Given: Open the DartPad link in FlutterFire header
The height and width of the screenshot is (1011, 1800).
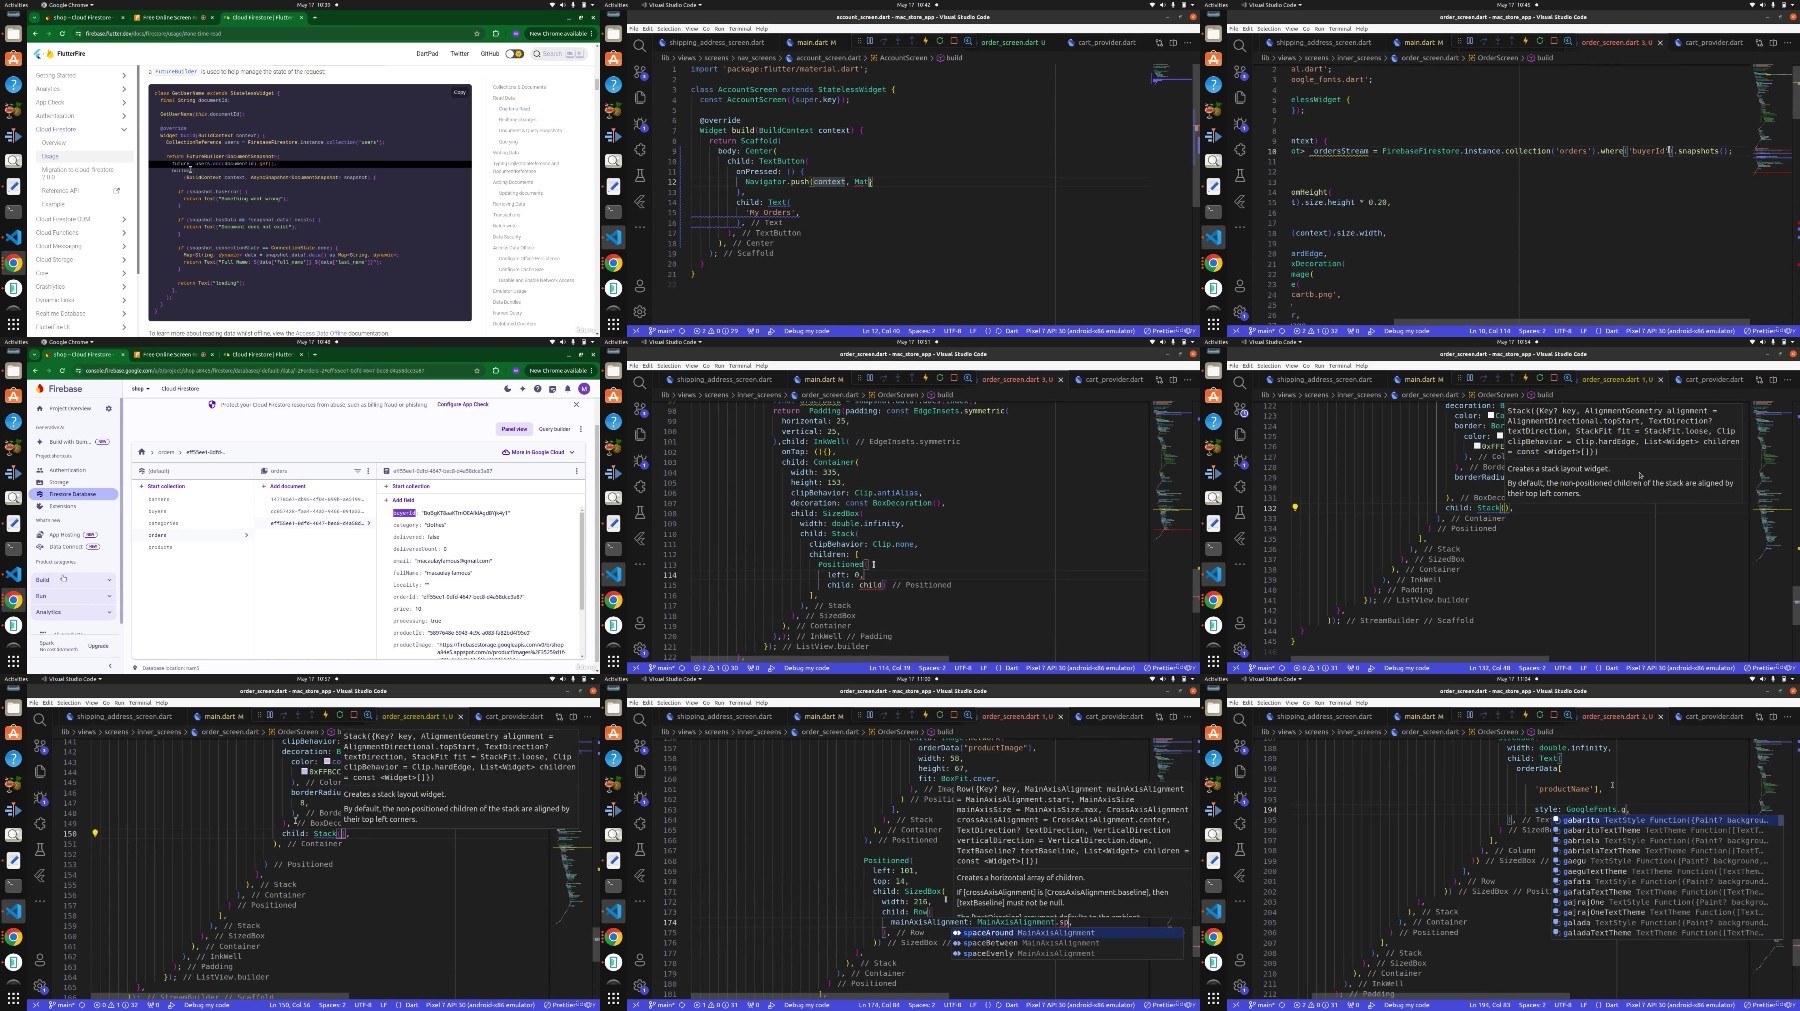Looking at the screenshot, I should pyautogui.click(x=427, y=54).
